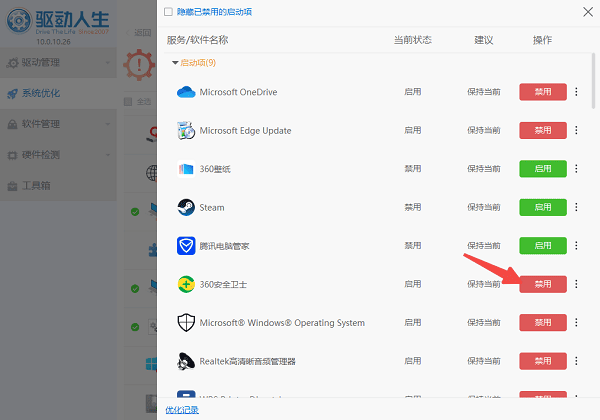Click the 软件管理 bag icon in sidebar
The image size is (600, 420).
tap(13, 124)
